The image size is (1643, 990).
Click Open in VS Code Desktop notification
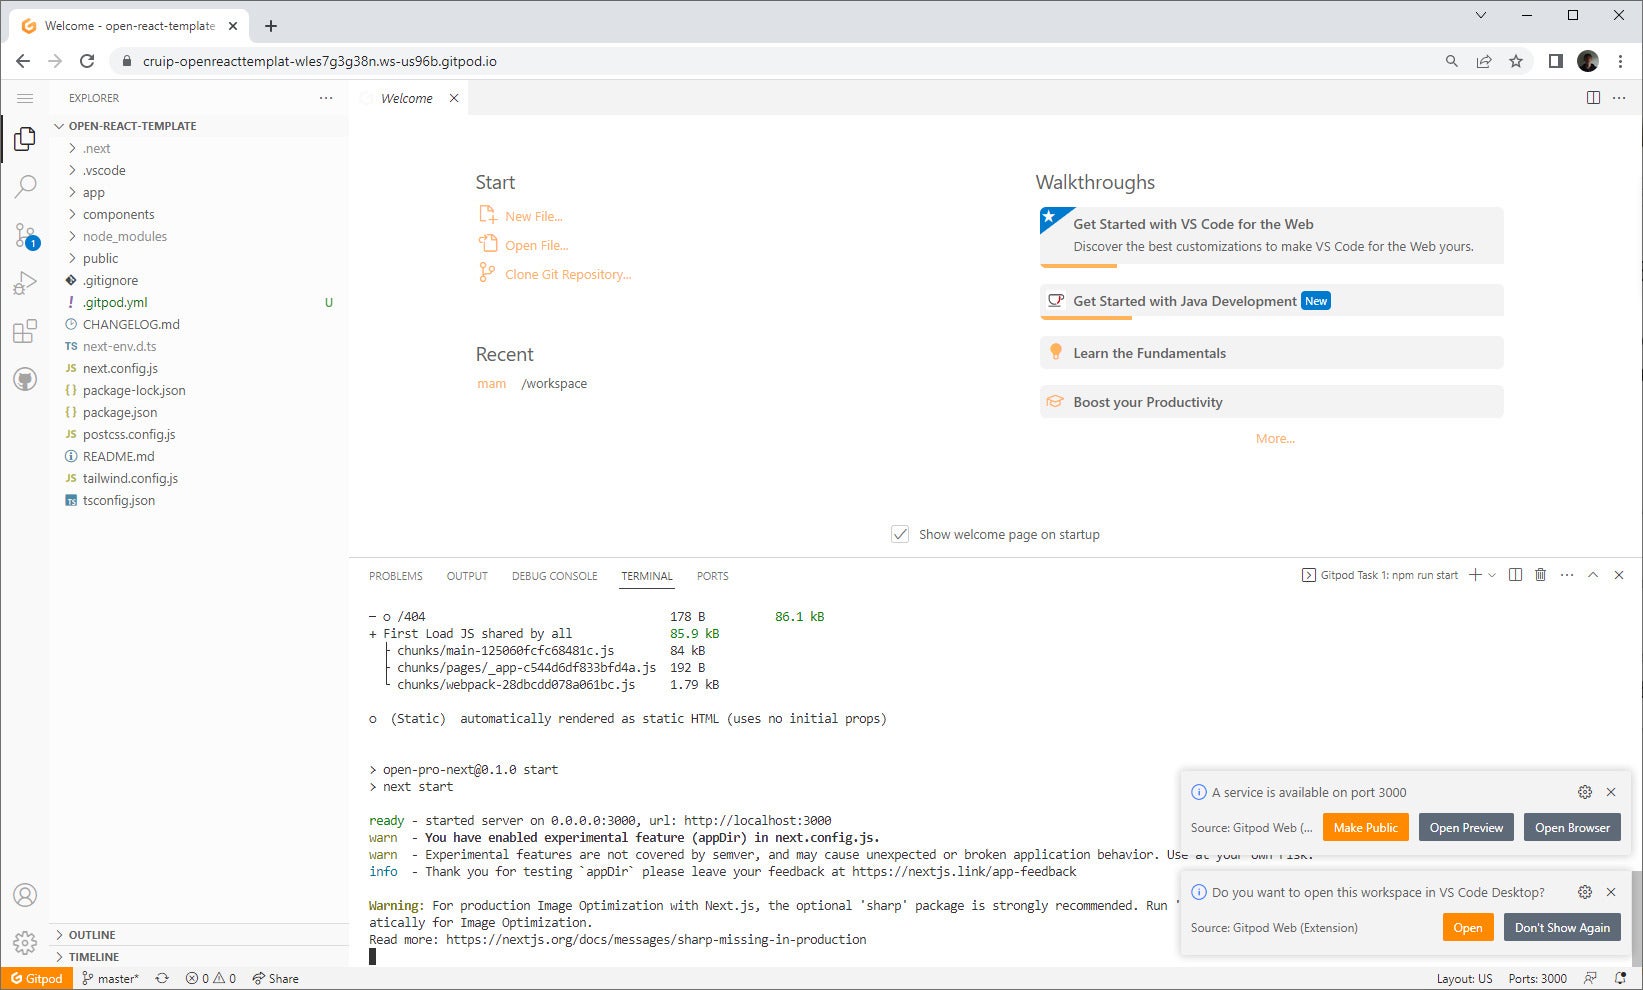[1467, 927]
